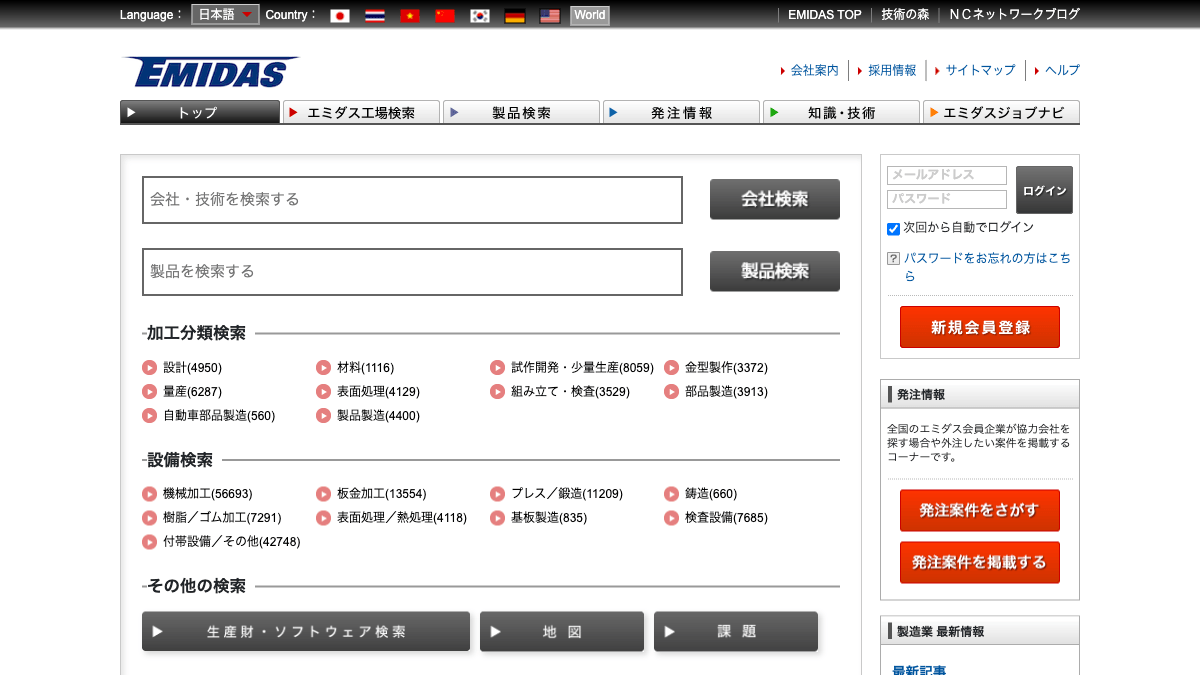Image resolution: width=1200 pixels, height=675 pixels.
Task: Click the question mark help icon
Action: pos(893,258)
